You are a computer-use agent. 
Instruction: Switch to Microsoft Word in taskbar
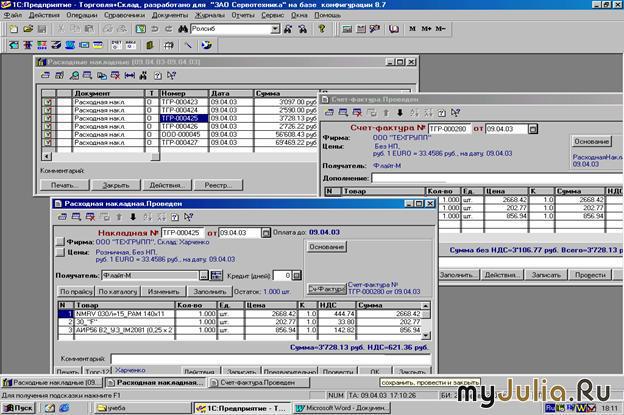[341, 408]
